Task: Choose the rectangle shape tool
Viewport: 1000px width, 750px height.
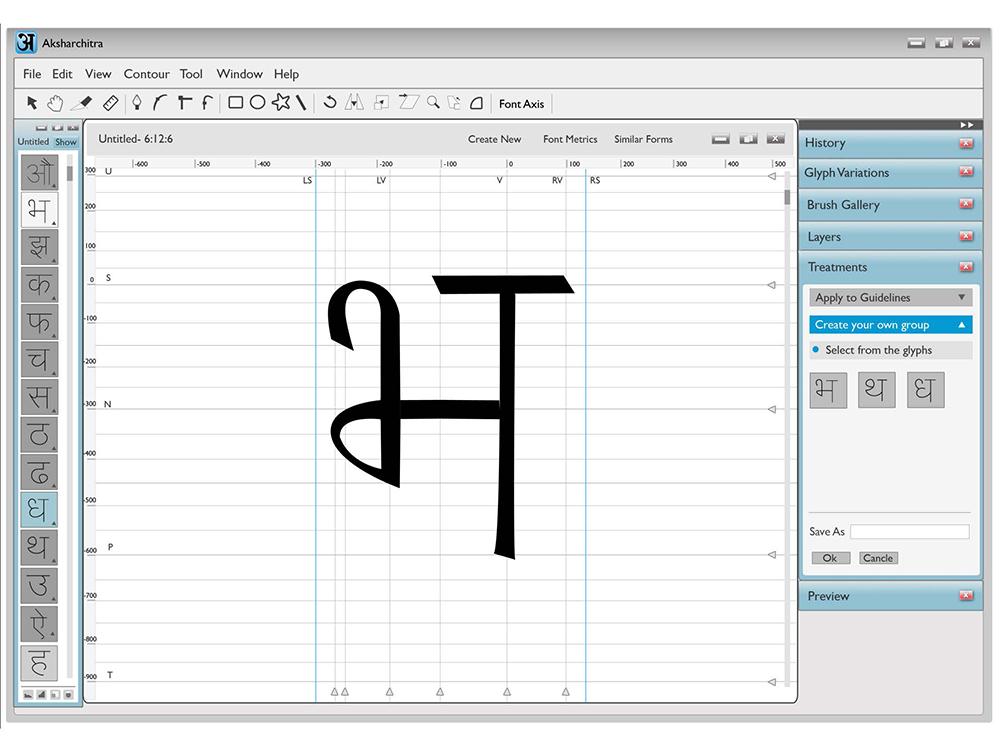Action: pos(235,102)
